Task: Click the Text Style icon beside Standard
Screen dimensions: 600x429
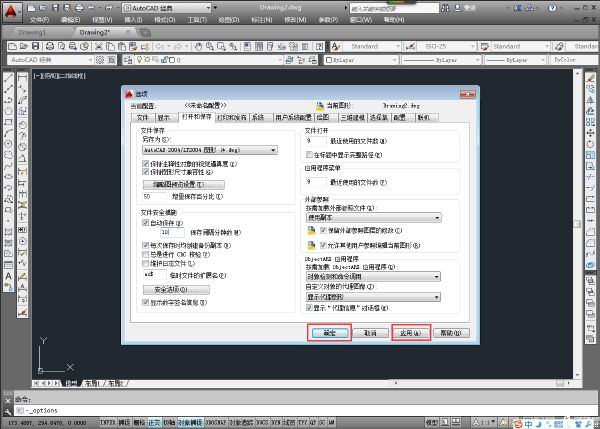Action: (336, 46)
